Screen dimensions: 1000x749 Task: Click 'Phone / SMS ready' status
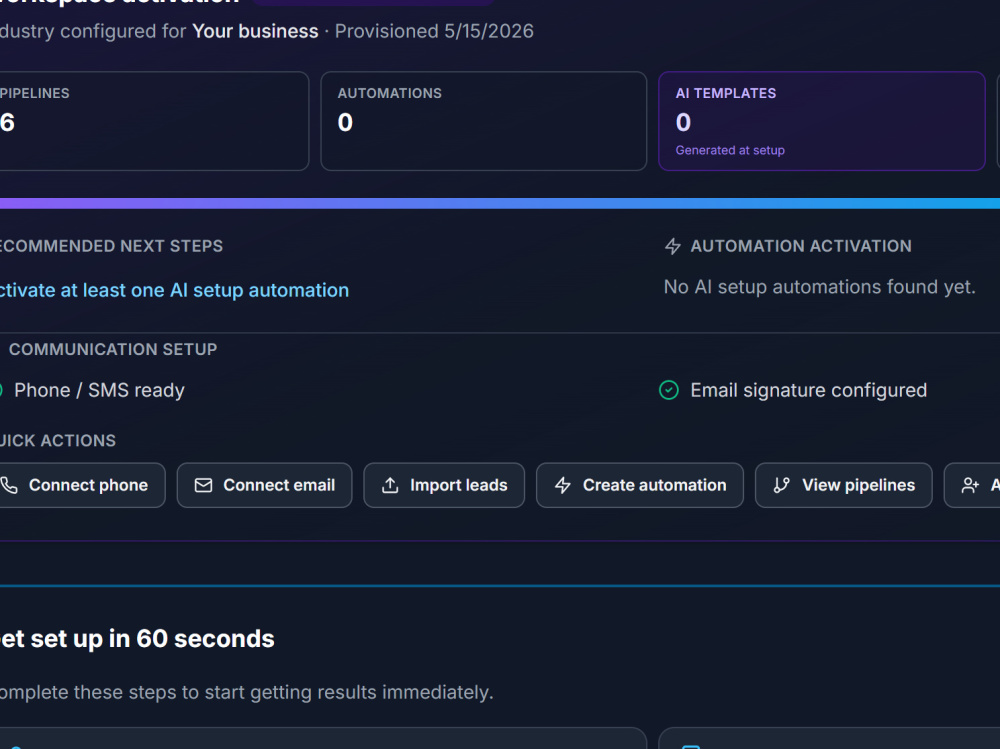tap(99, 390)
